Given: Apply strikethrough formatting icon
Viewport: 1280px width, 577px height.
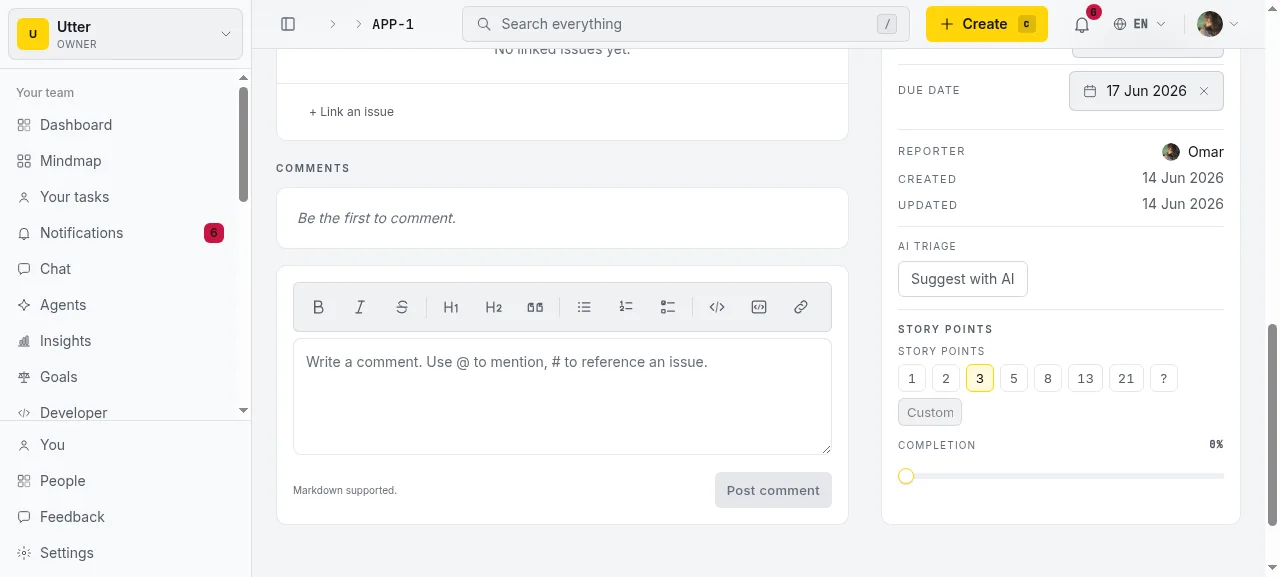Looking at the screenshot, I should click(x=402, y=307).
